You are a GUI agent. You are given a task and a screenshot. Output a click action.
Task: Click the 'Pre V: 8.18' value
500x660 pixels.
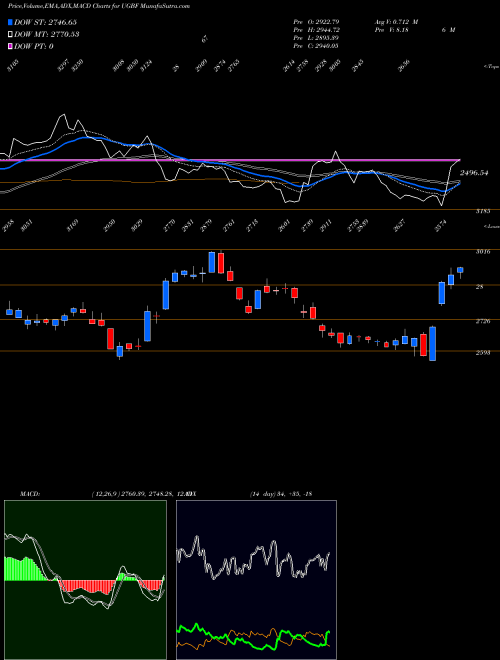pyautogui.click(x=391, y=29)
